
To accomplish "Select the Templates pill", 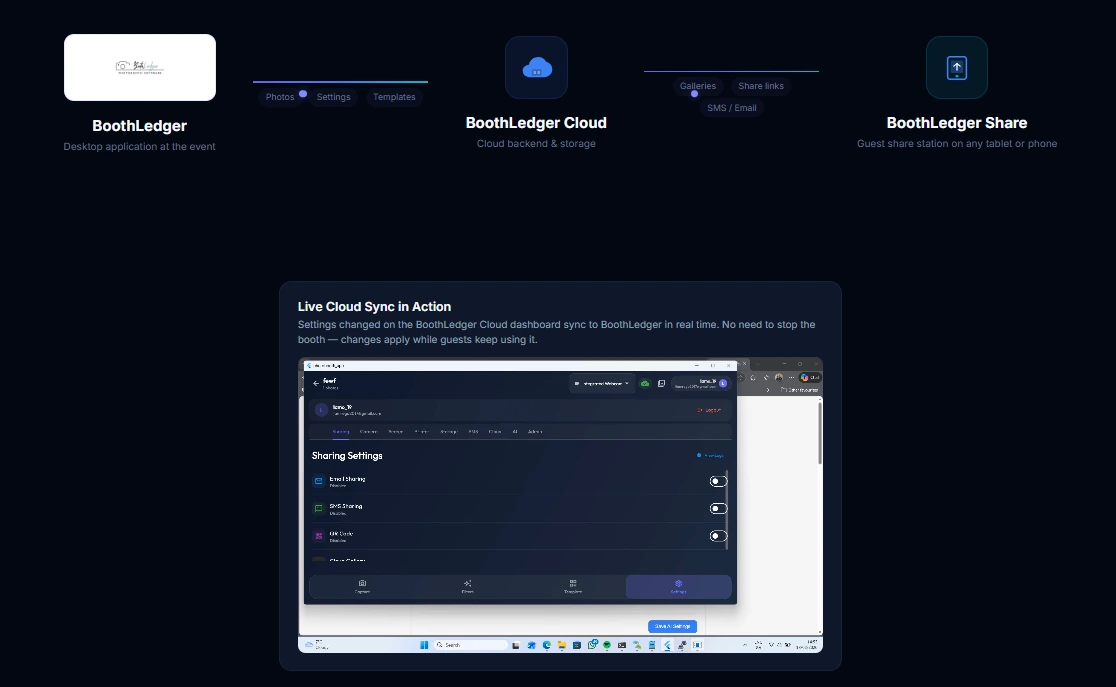I will [394, 97].
